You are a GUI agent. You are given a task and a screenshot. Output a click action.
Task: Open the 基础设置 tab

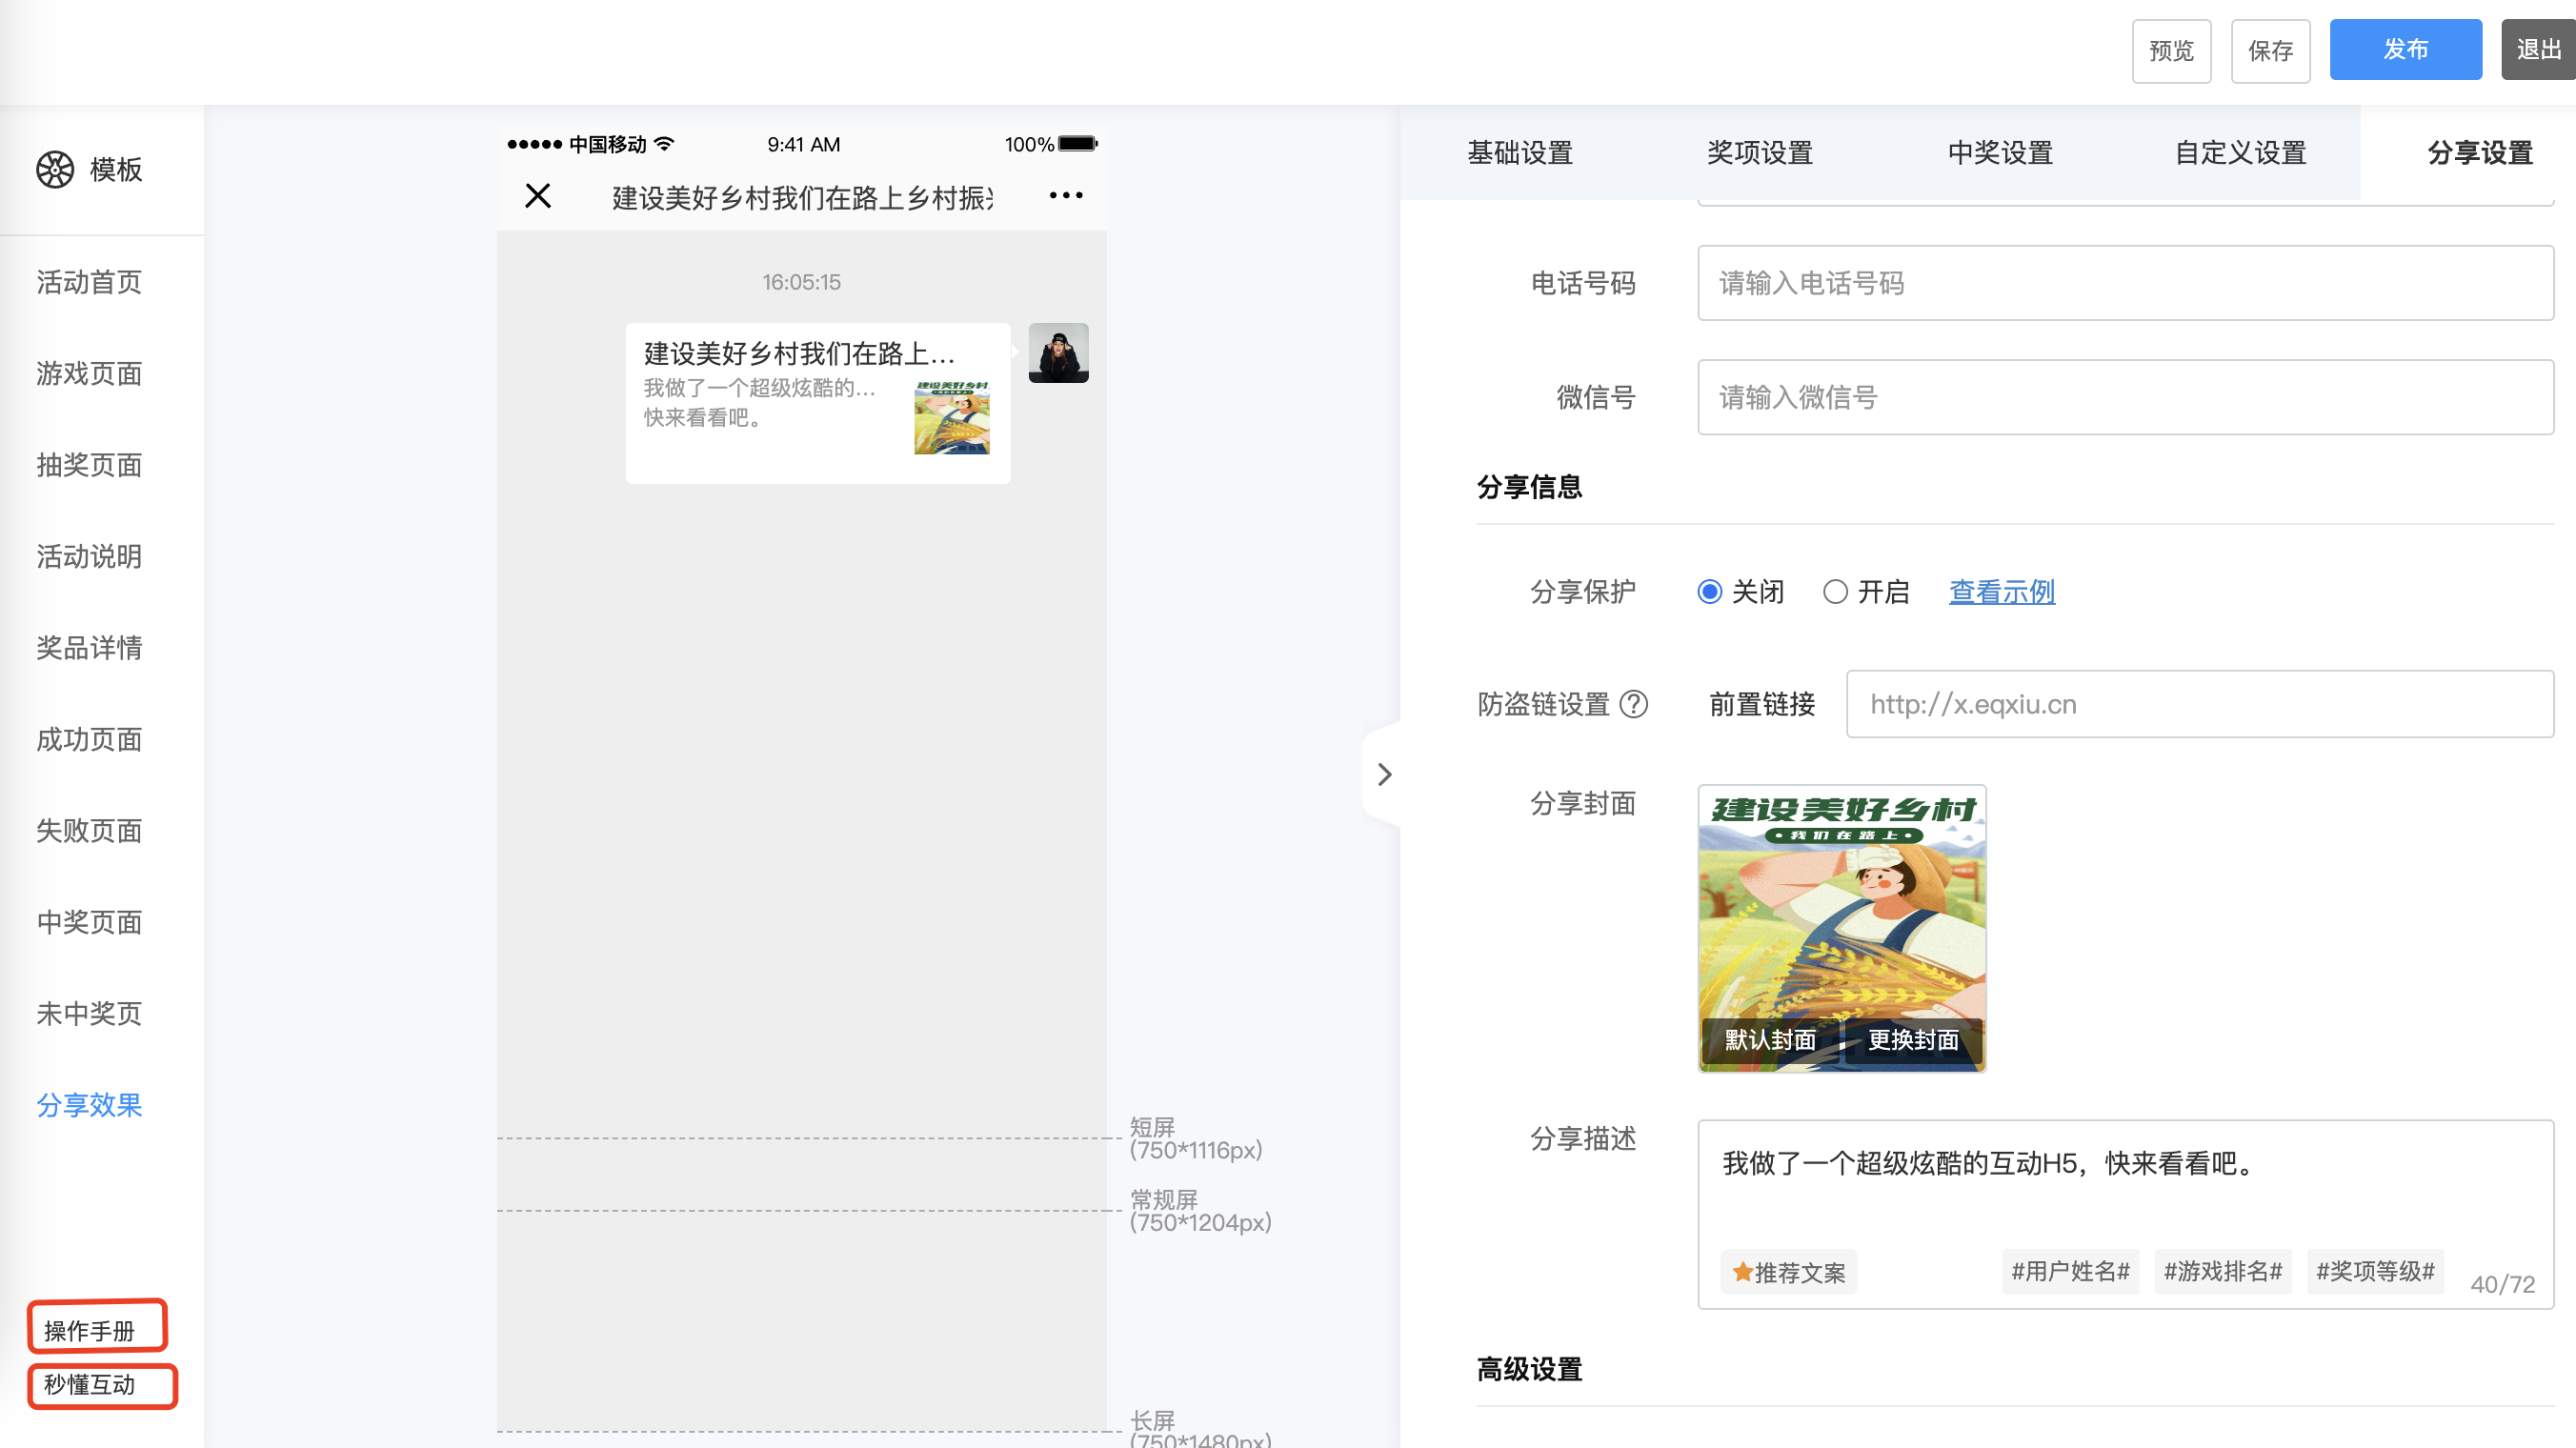(x=1519, y=153)
